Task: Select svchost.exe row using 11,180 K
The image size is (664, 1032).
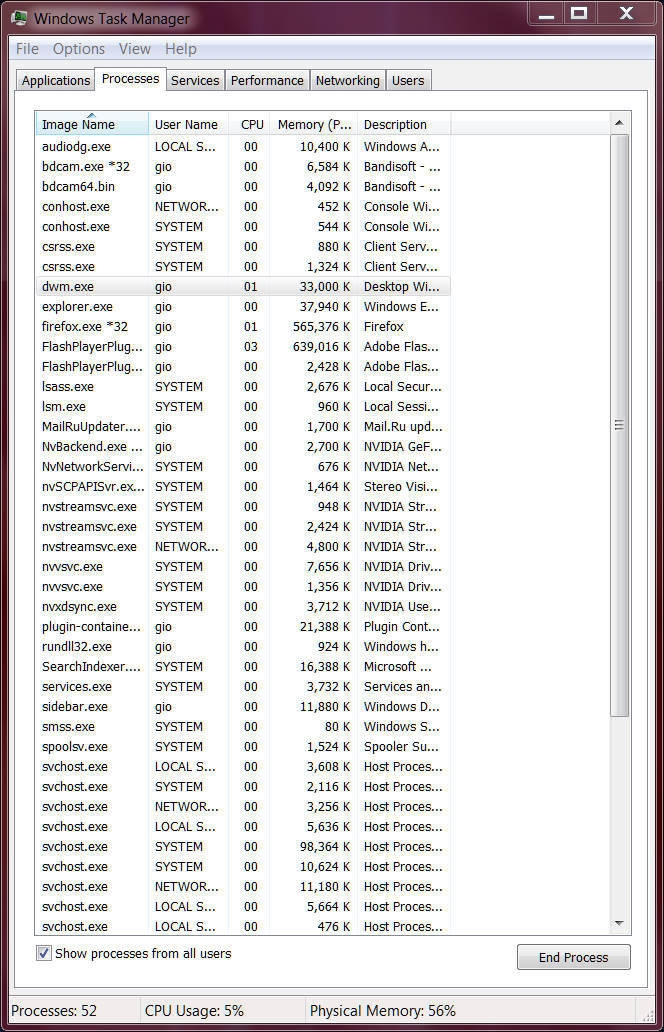Action: (x=243, y=887)
